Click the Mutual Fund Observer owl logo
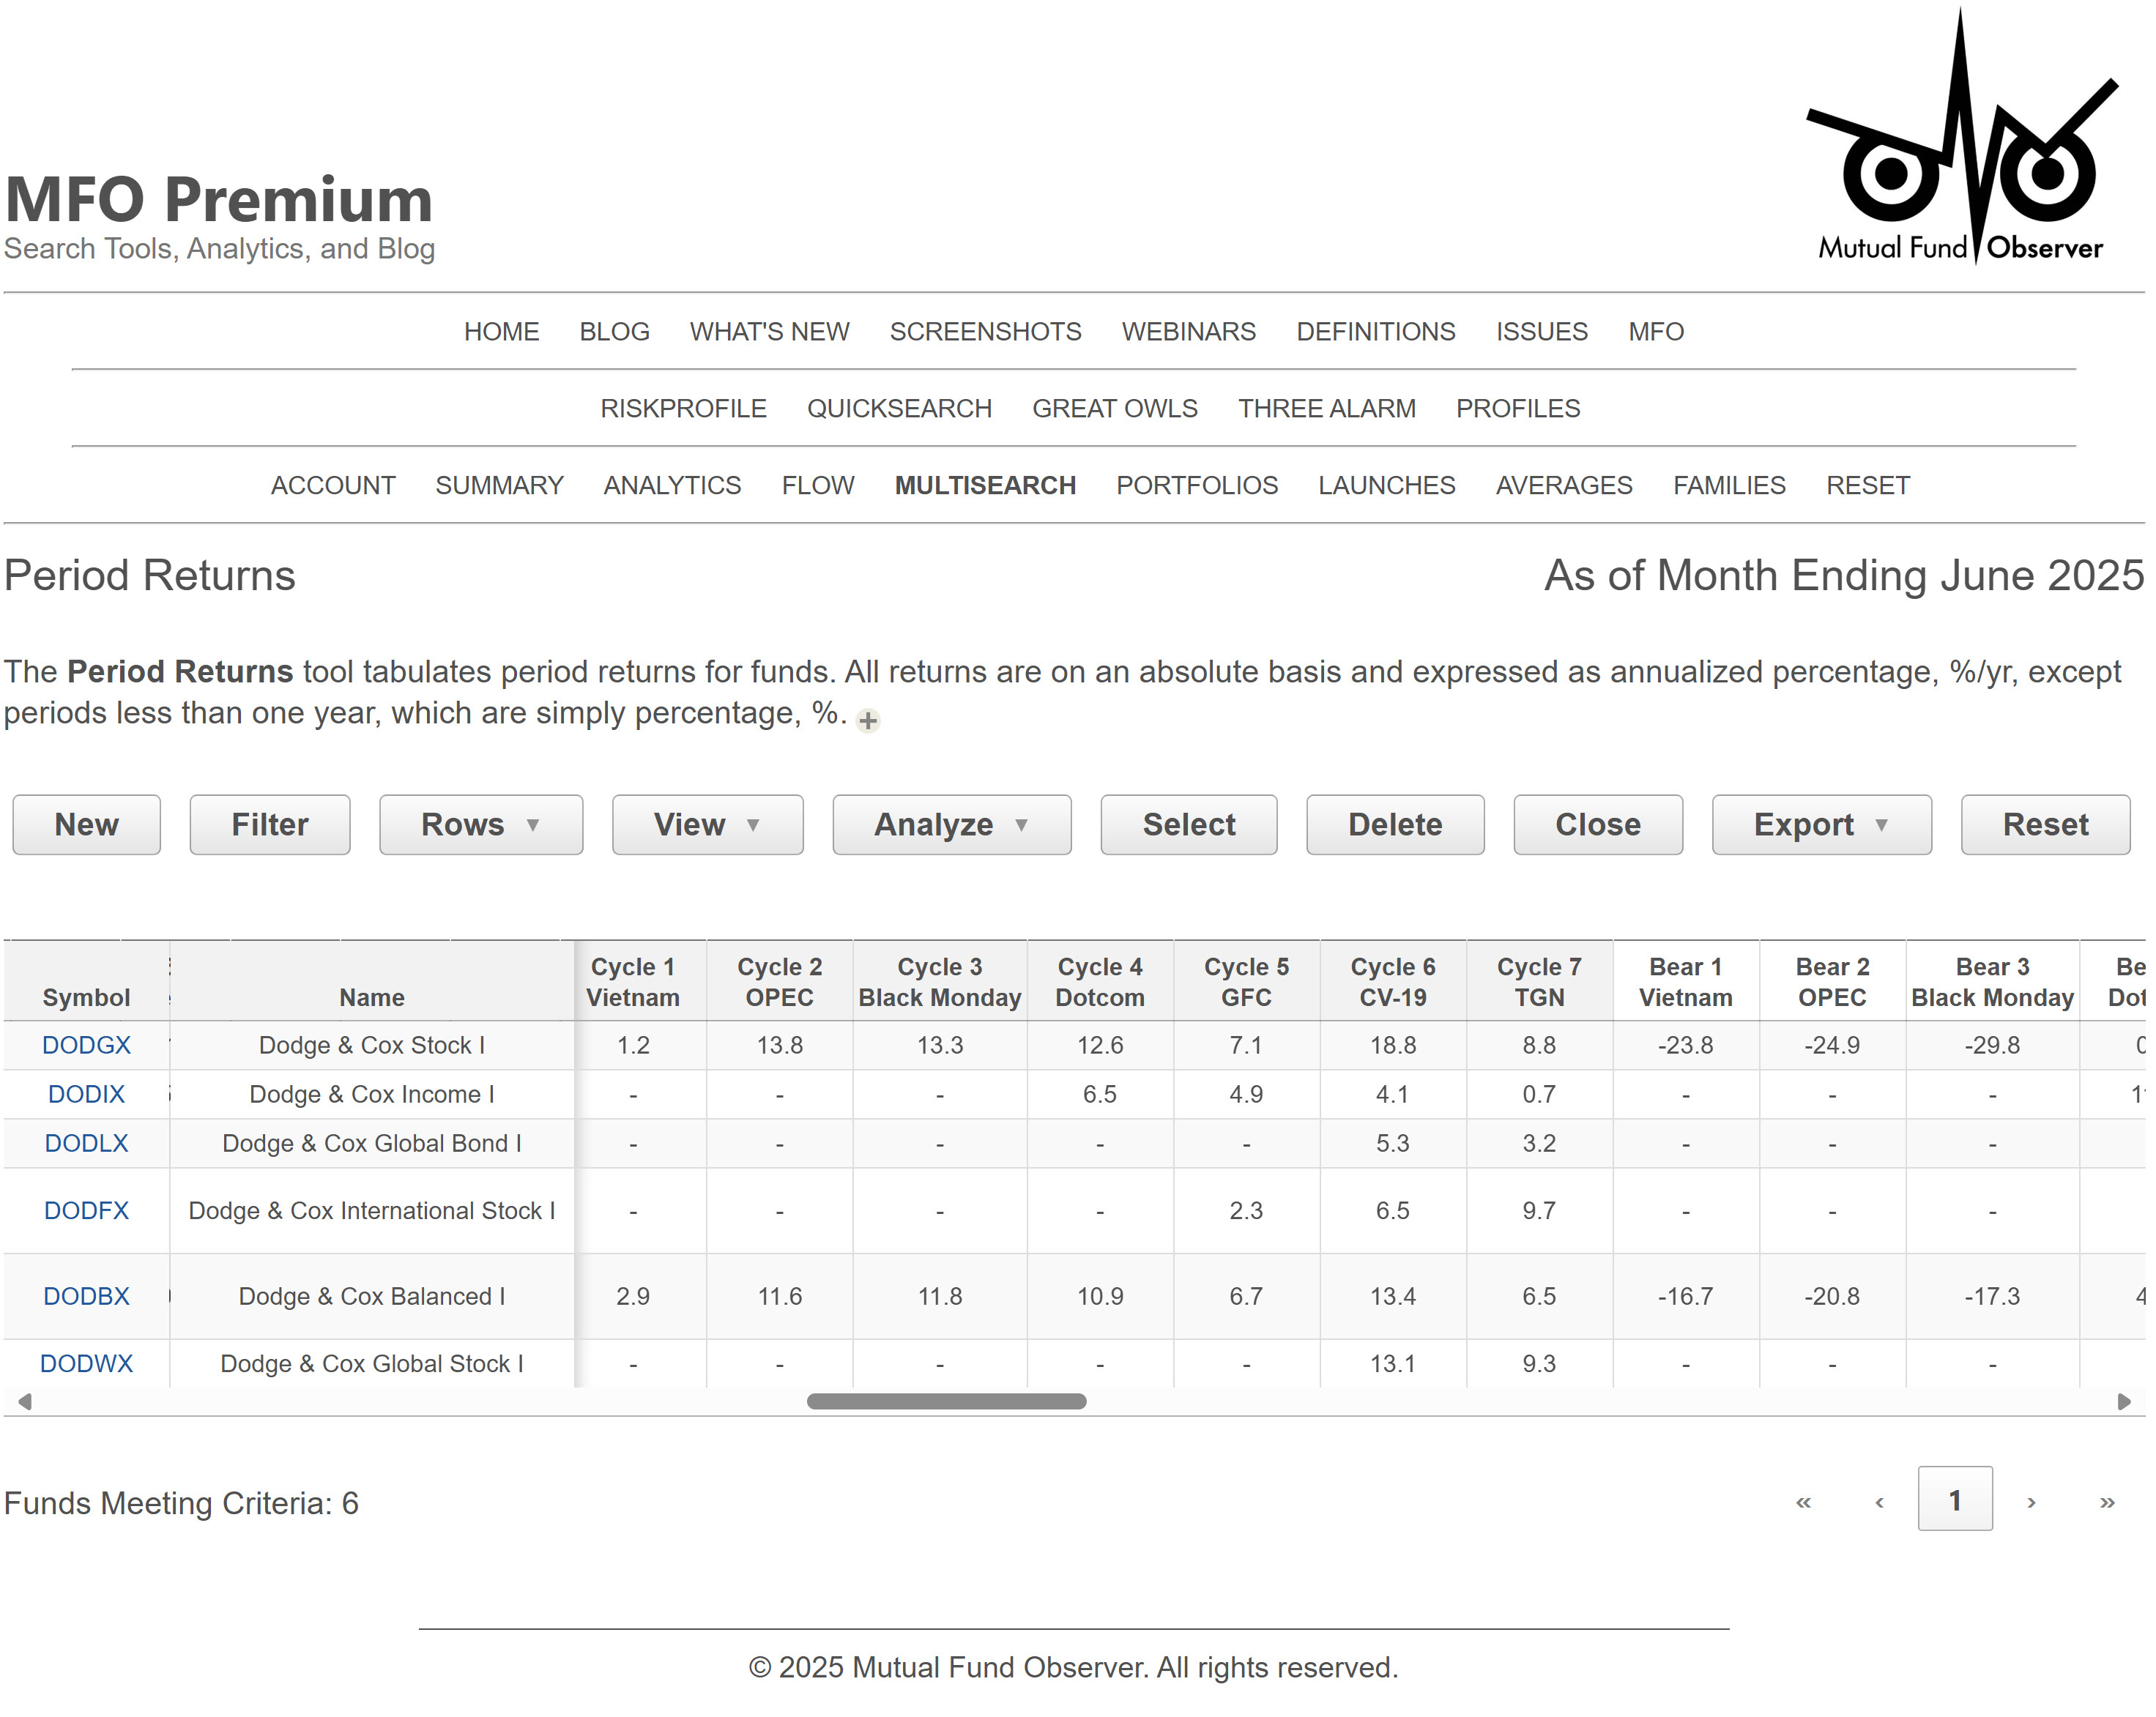The image size is (2156, 1717). click(x=1960, y=140)
